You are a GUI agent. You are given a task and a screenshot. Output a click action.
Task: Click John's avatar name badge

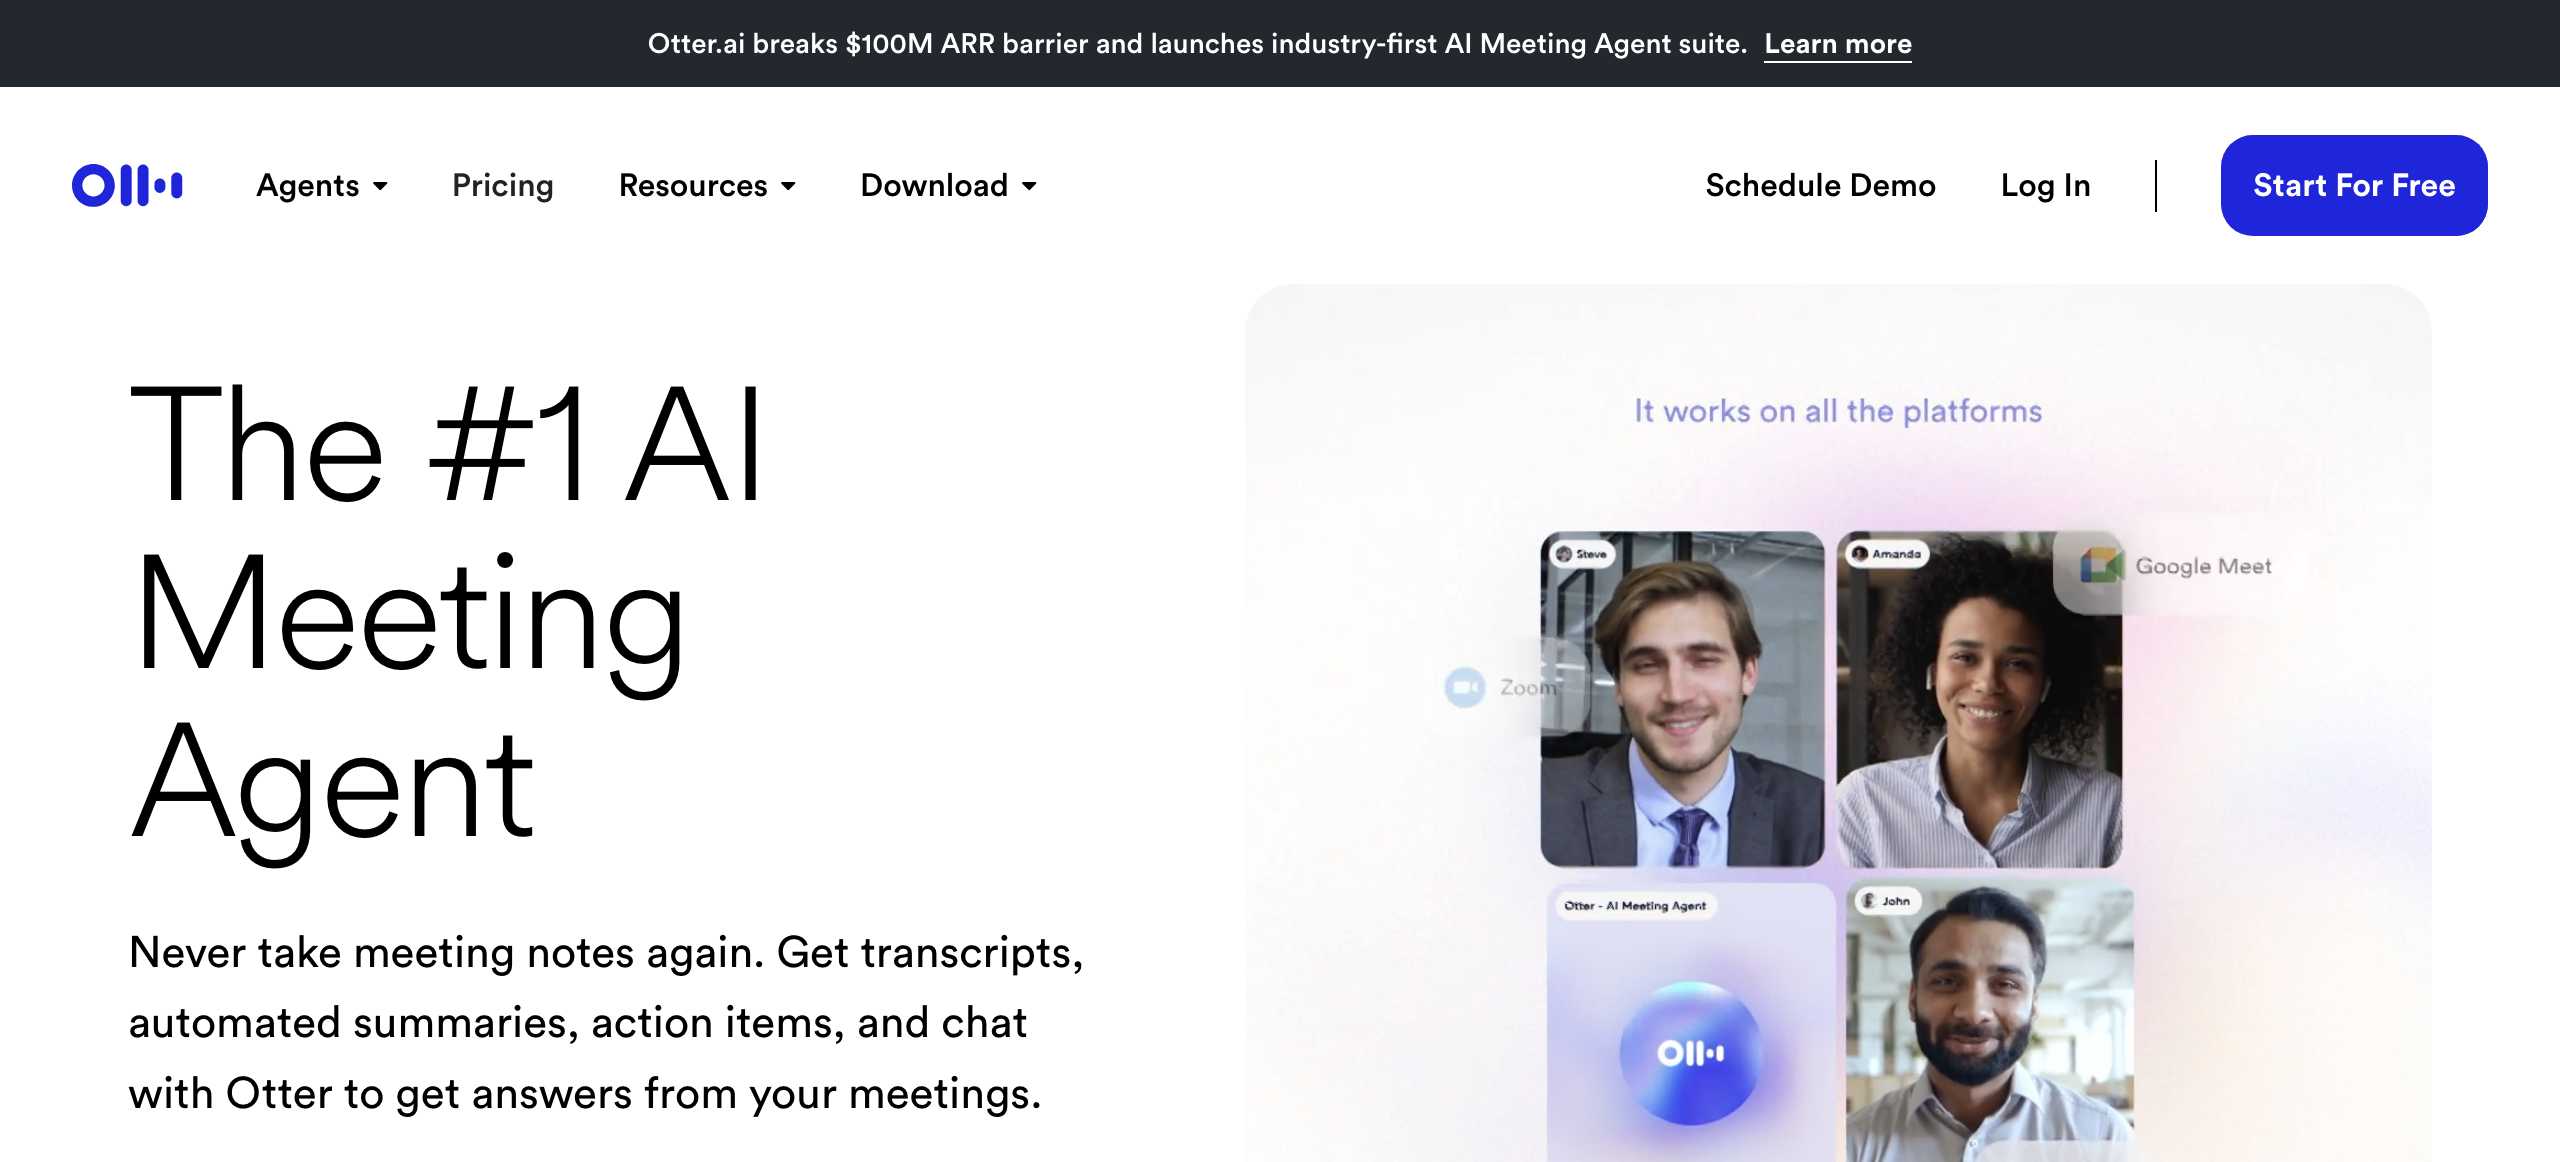1888,901
